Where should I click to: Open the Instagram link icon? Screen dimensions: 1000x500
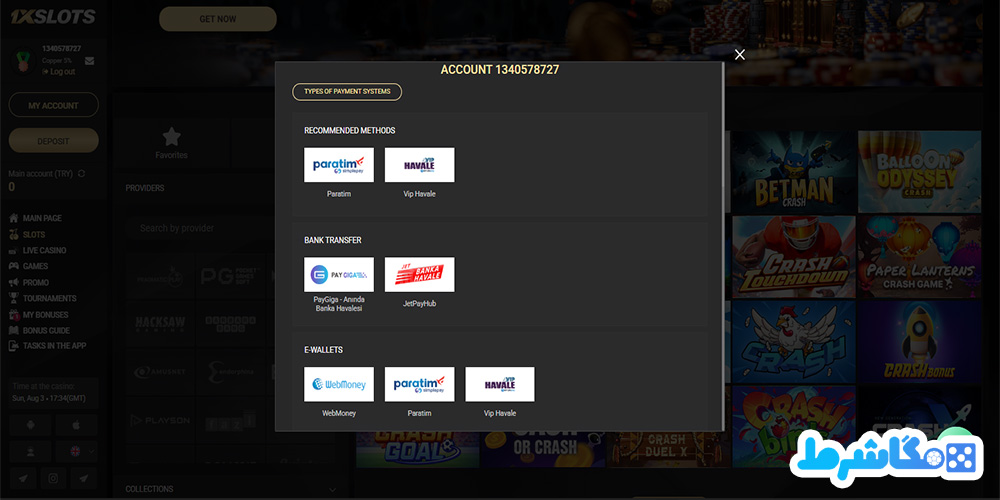pyautogui.click(x=54, y=478)
